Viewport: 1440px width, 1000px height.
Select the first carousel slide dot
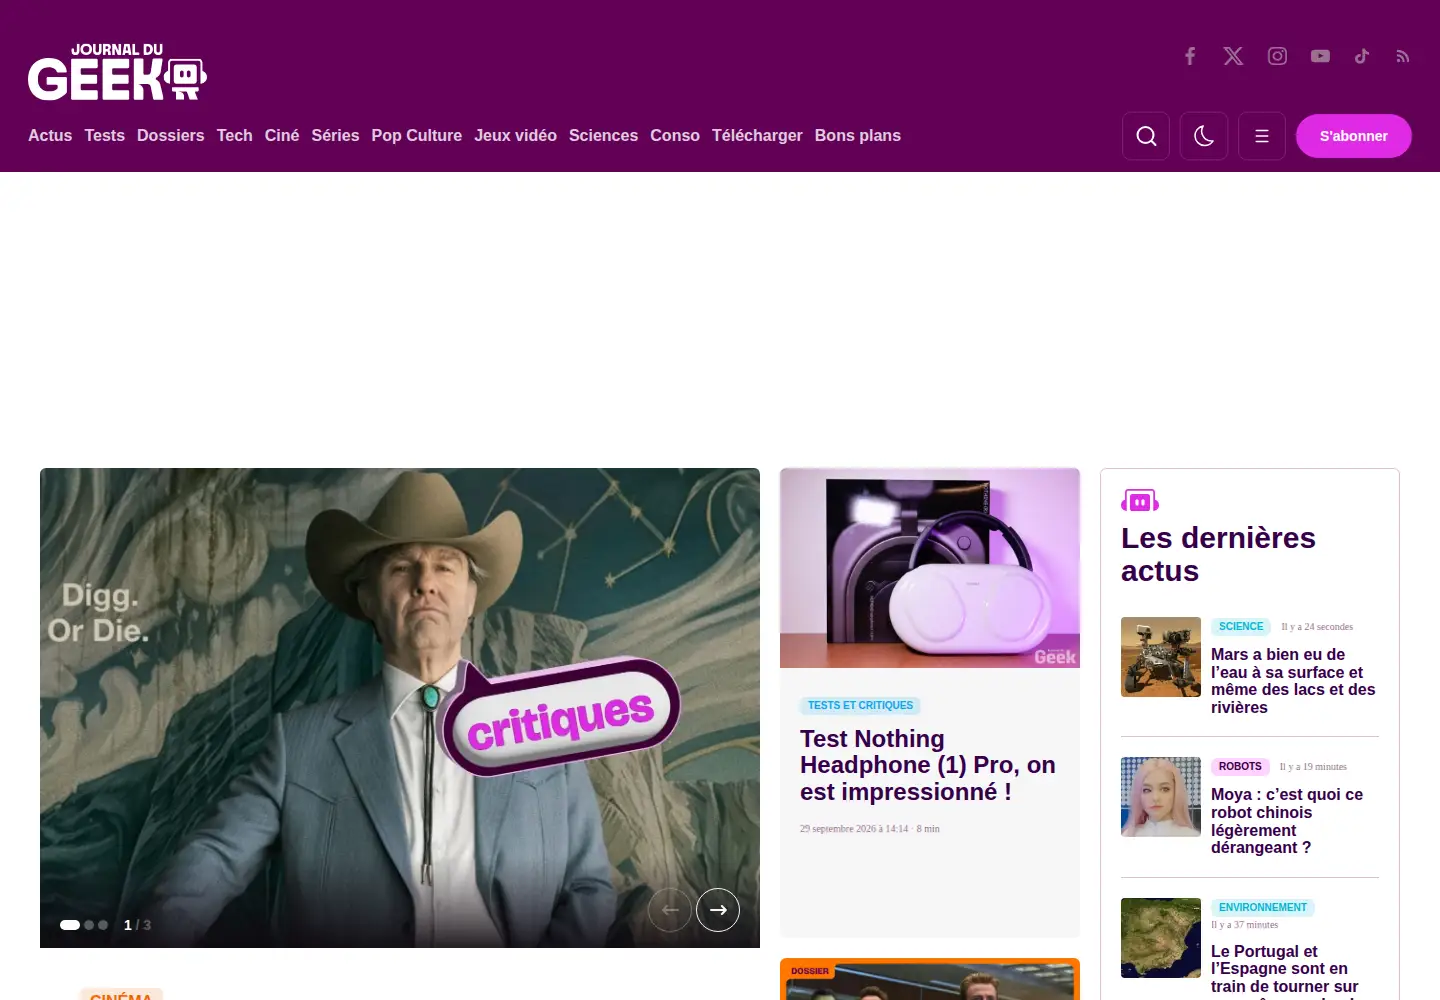[x=70, y=925]
